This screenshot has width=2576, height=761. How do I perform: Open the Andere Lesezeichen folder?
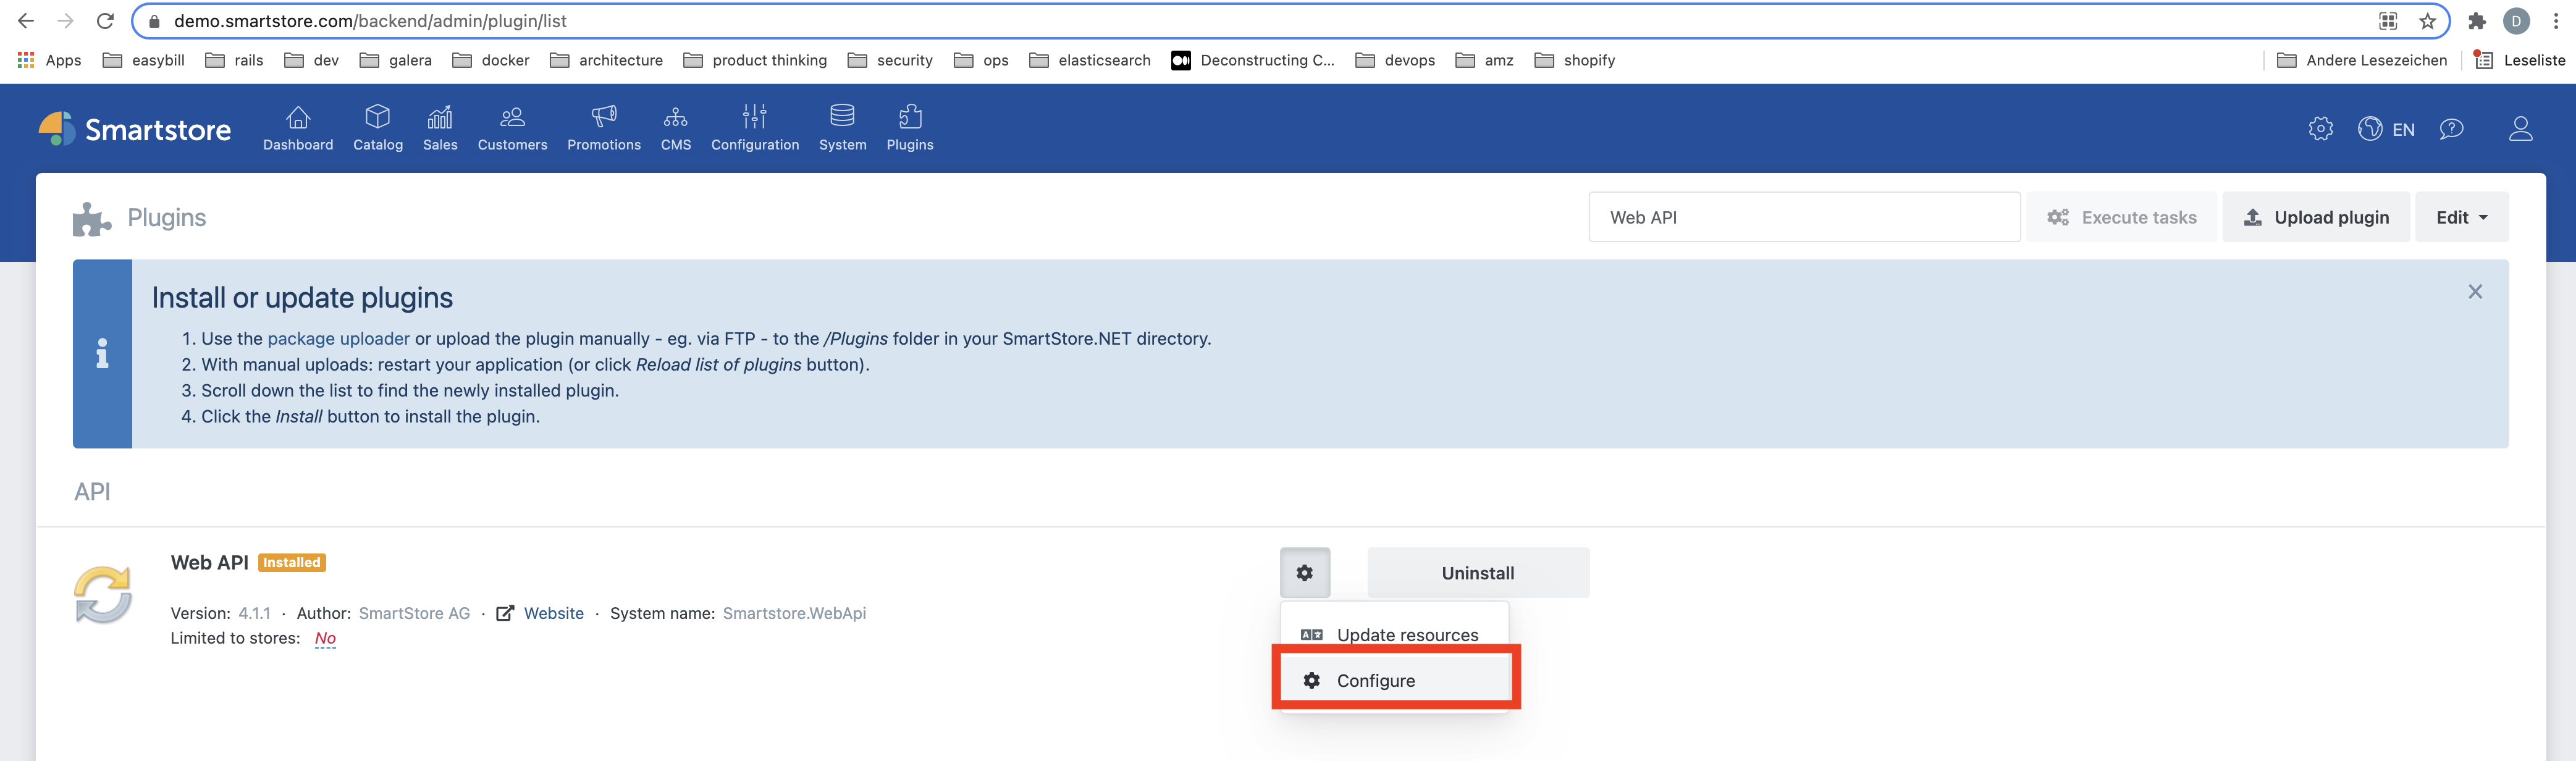[2362, 60]
